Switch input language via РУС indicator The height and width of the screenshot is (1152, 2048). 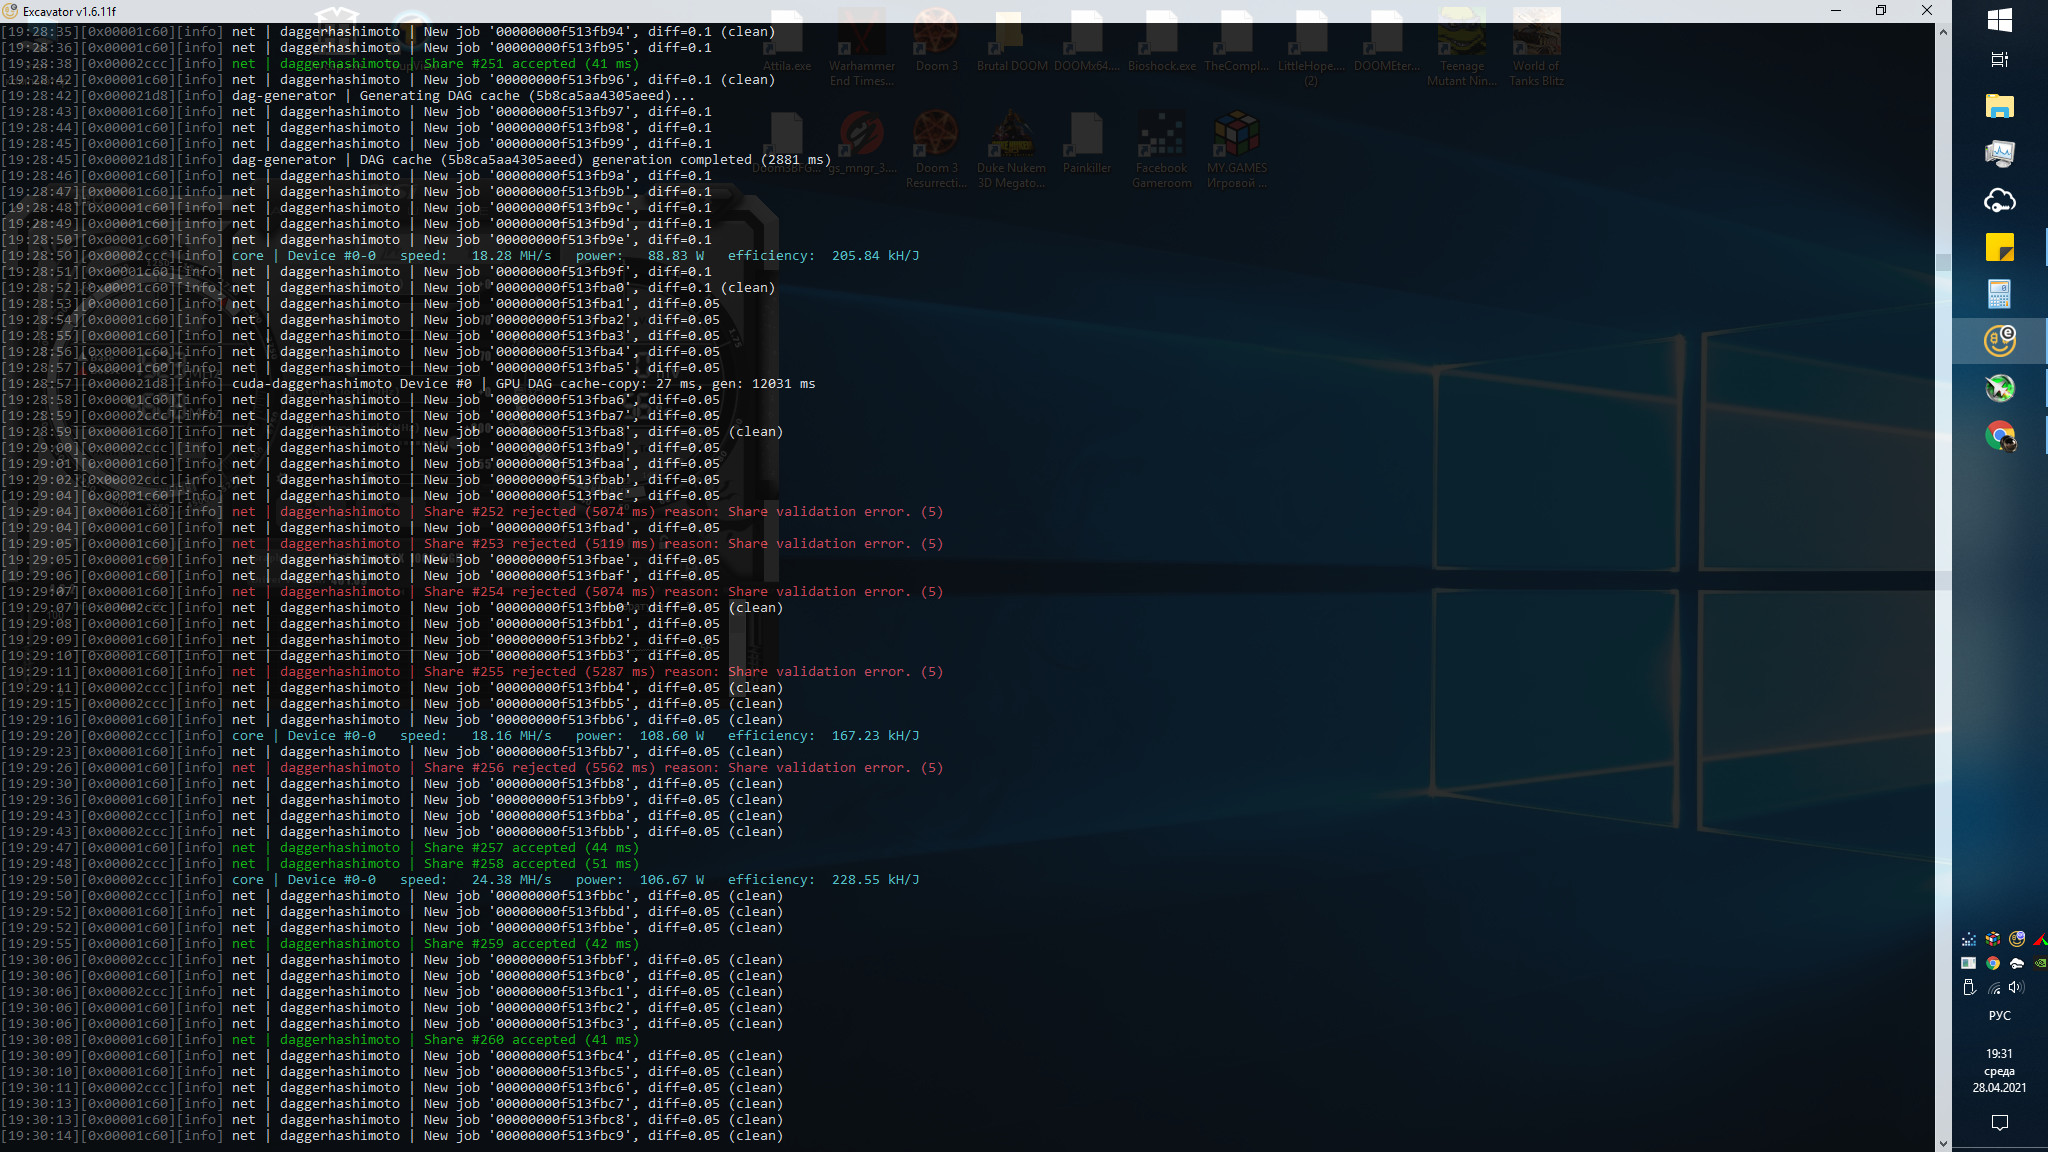pyautogui.click(x=1999, y=1015)
